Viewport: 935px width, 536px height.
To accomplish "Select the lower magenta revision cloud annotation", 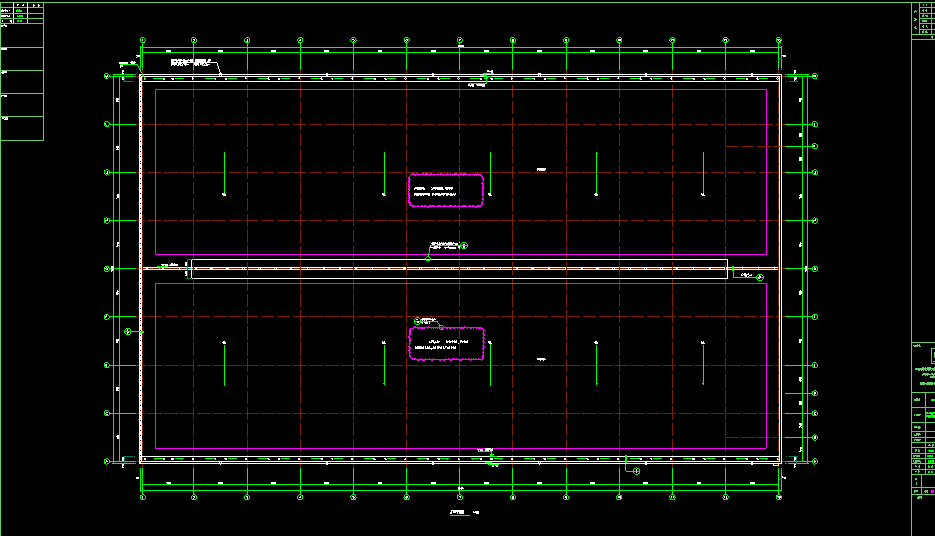I will 447,343.
